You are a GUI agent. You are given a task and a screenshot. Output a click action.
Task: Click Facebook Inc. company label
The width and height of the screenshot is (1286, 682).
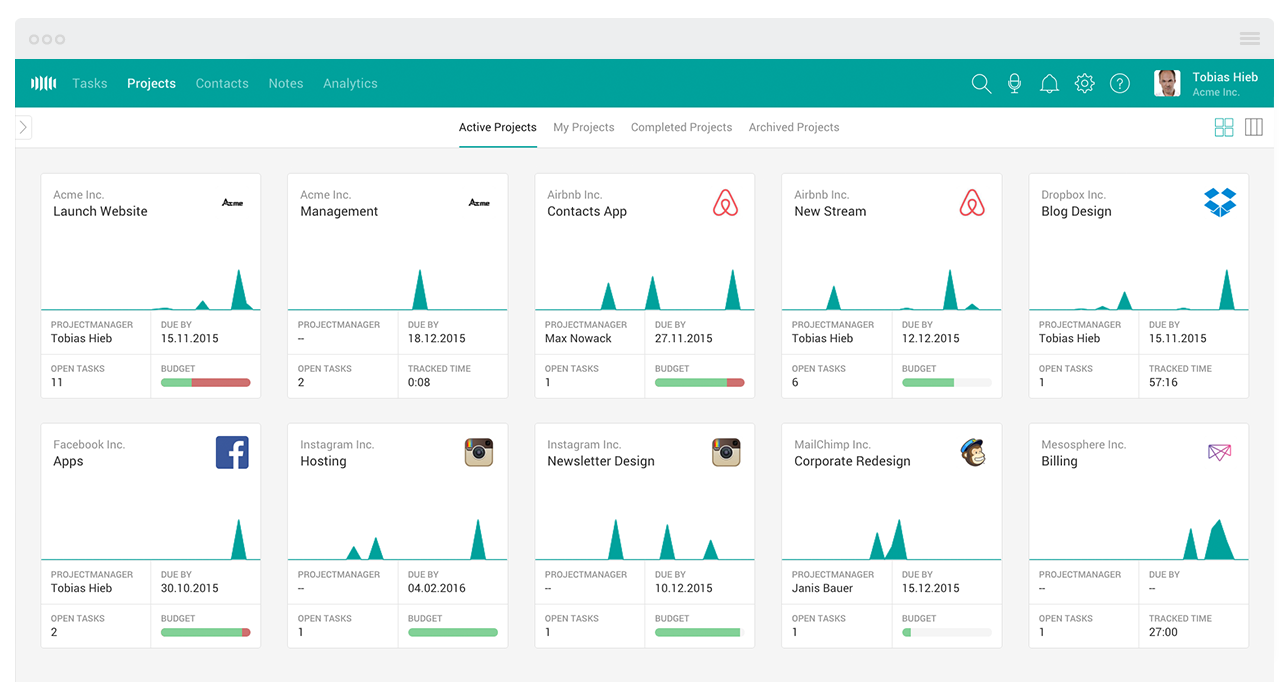89,445
